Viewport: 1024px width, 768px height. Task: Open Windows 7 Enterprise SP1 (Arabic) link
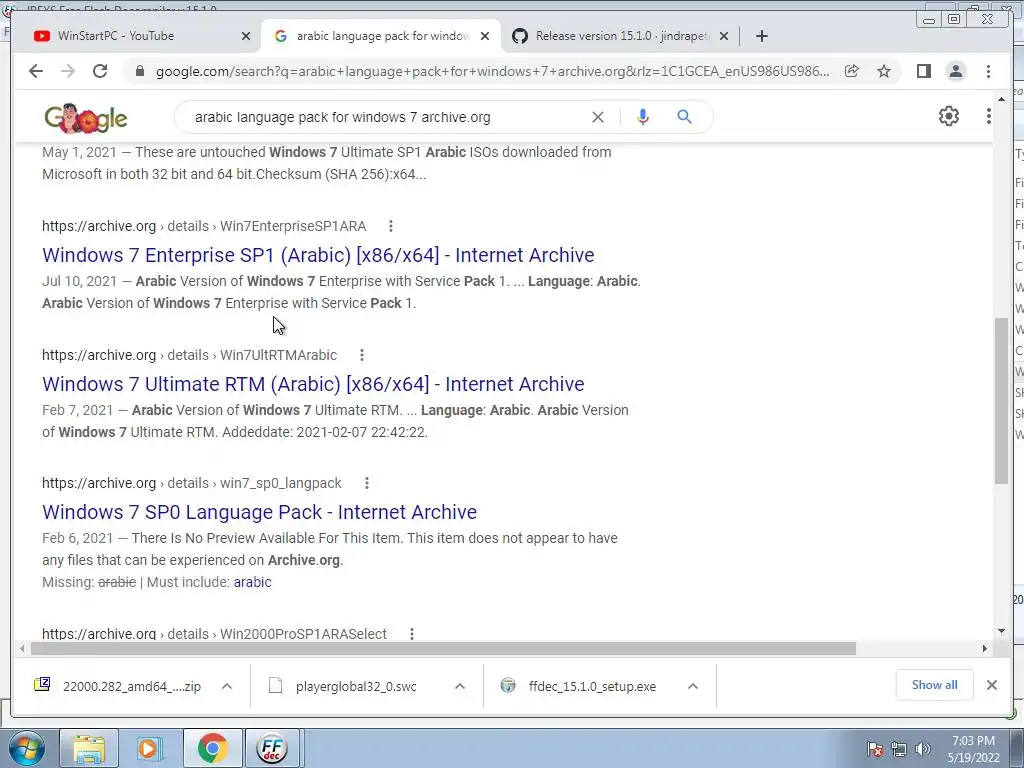[x=318, y=255]
